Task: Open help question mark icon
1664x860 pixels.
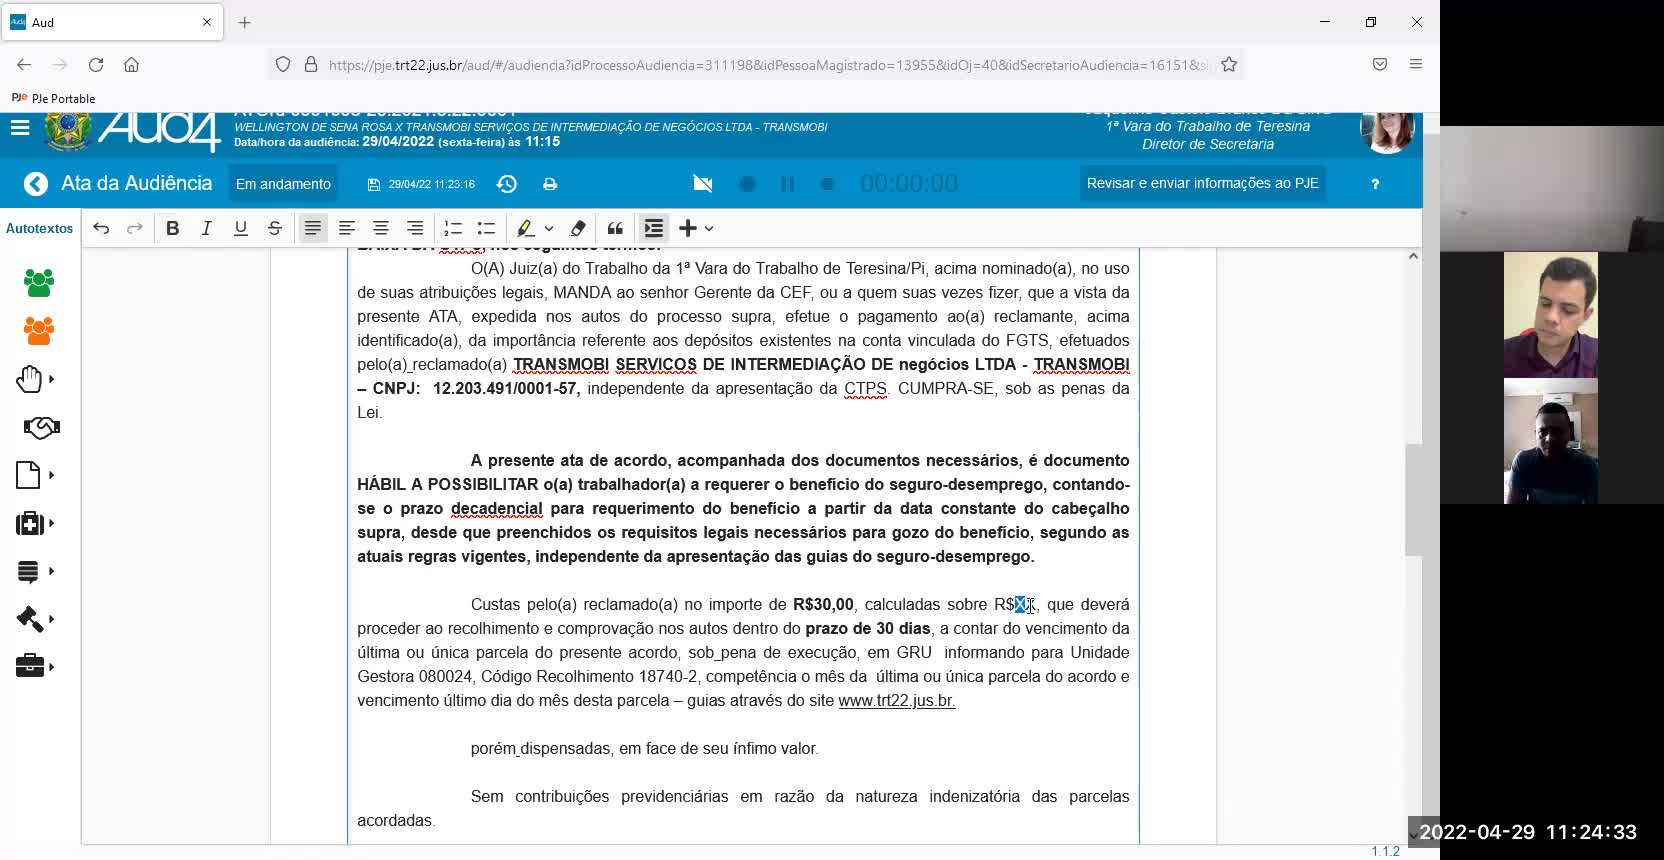Action: click(x=1375, y=184)
